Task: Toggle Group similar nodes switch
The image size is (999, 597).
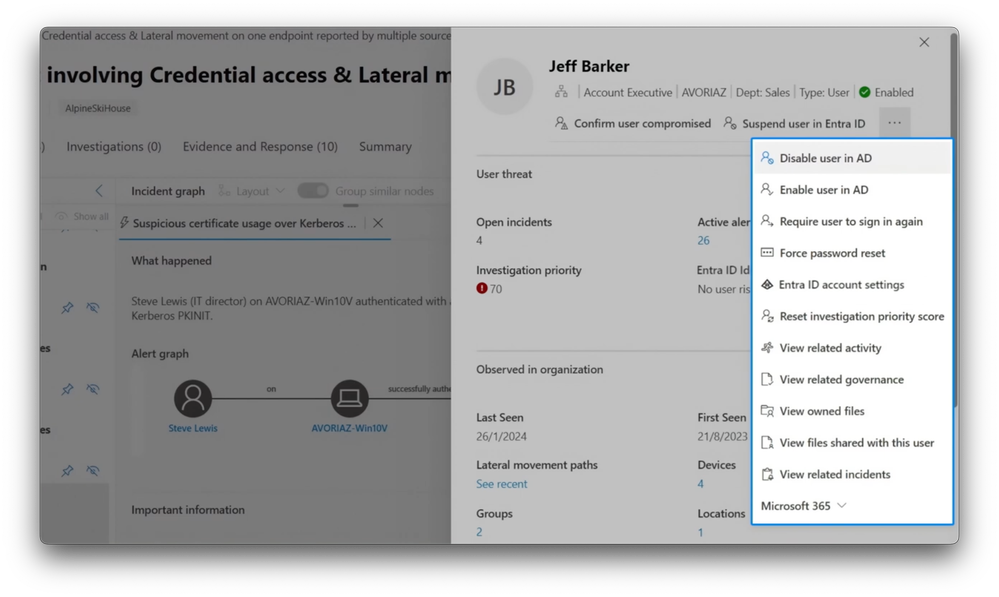Action: (313, 191)
